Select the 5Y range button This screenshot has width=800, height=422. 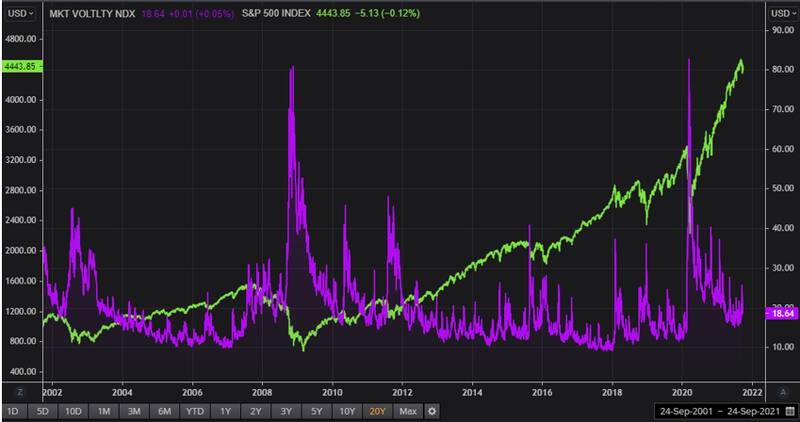point(316,411)
